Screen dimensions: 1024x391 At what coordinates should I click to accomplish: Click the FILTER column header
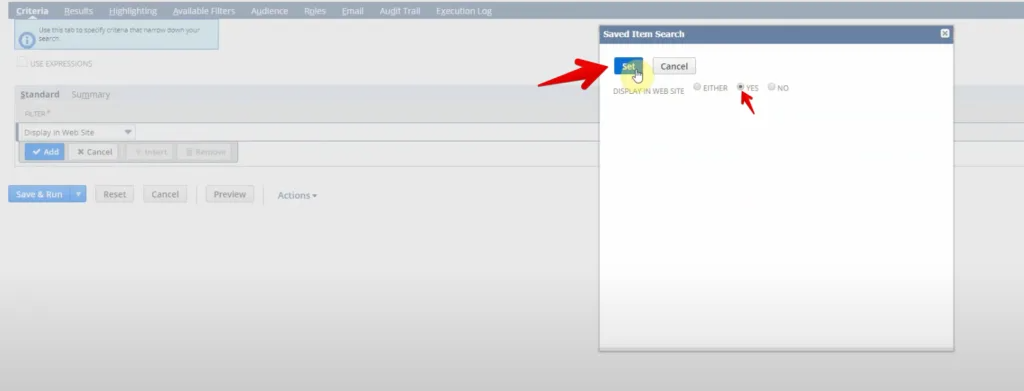tap(37, 114)
